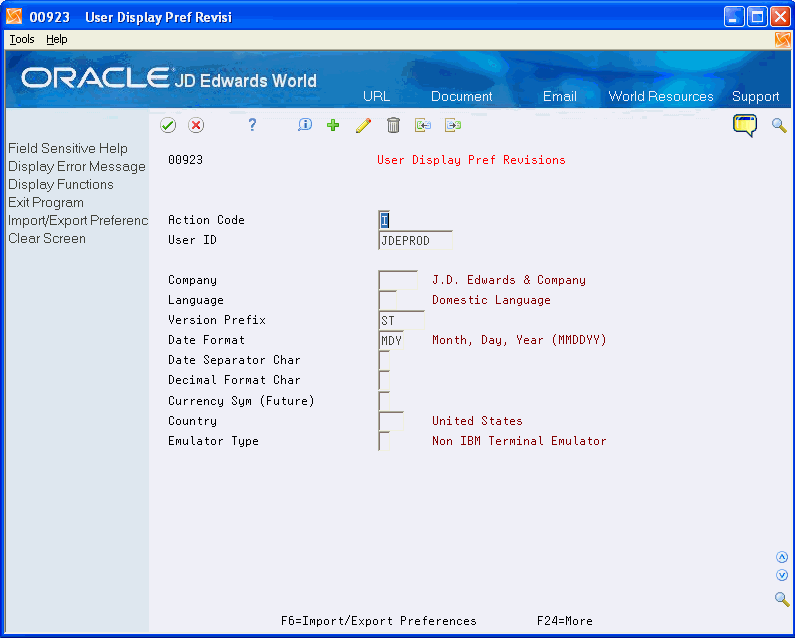Open the blue question mark help icon
This screenshot has width=795, height=638.
252,125
